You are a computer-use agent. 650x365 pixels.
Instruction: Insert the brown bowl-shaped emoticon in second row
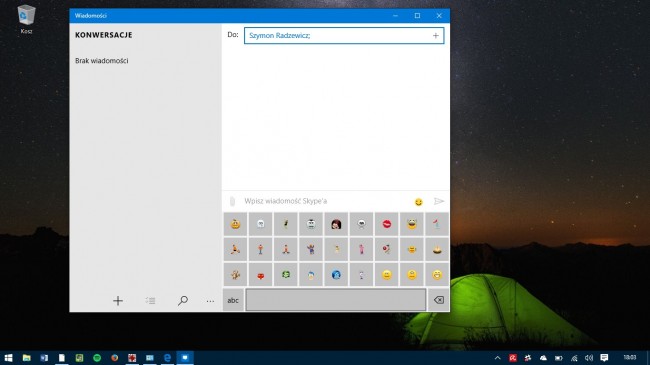(437, 249)
